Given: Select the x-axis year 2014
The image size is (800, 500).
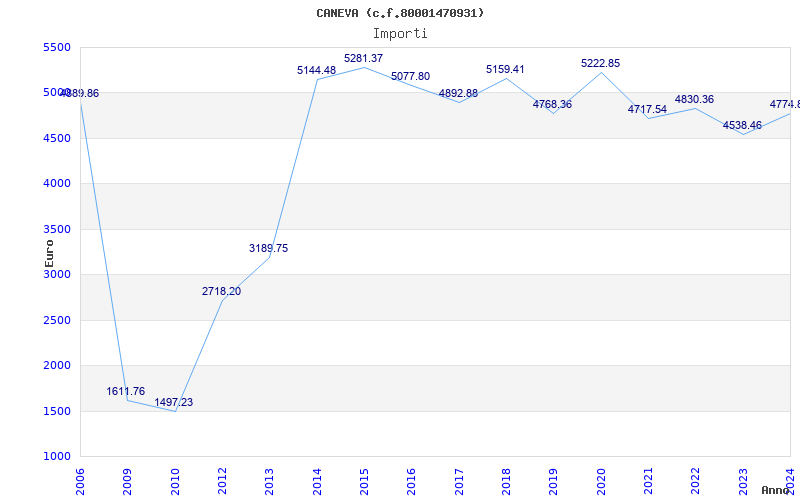Looking at the screenshot, I should pyautogui.click(x=317, y=482).
